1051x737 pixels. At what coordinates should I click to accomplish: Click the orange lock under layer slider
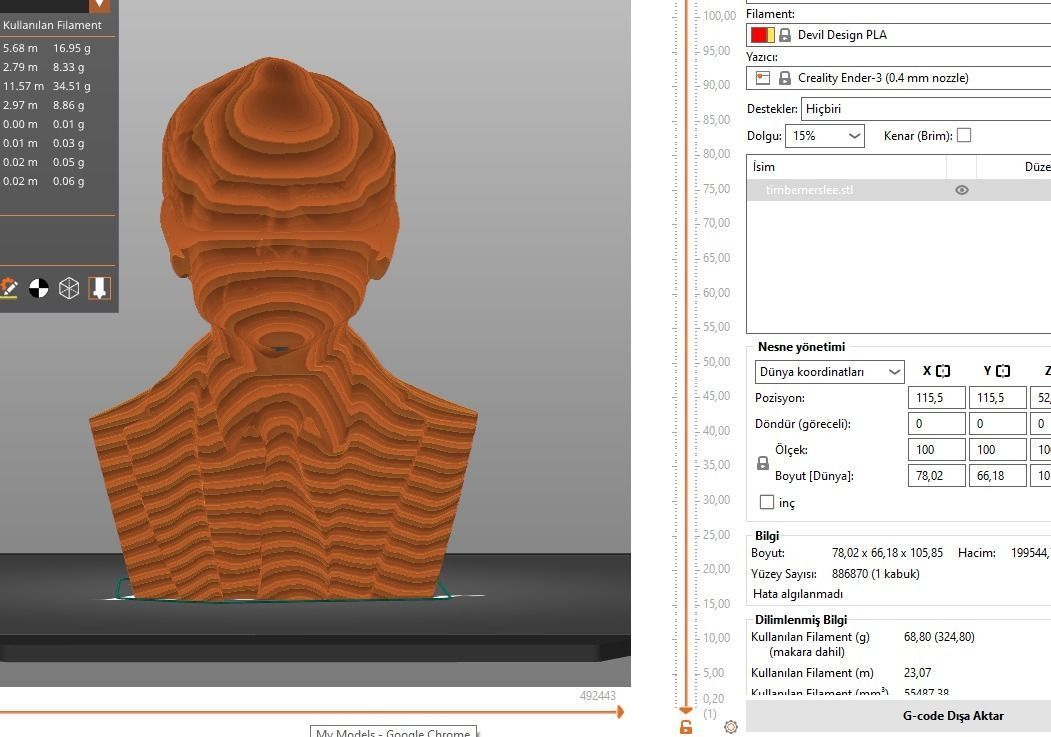pyautogui.click(x=686, y=727)
